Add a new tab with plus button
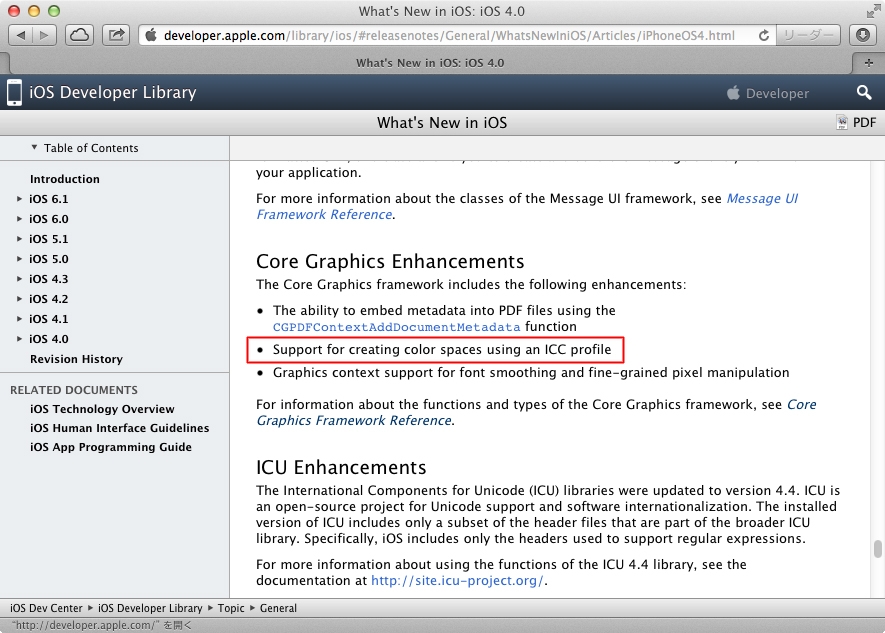 869,62
